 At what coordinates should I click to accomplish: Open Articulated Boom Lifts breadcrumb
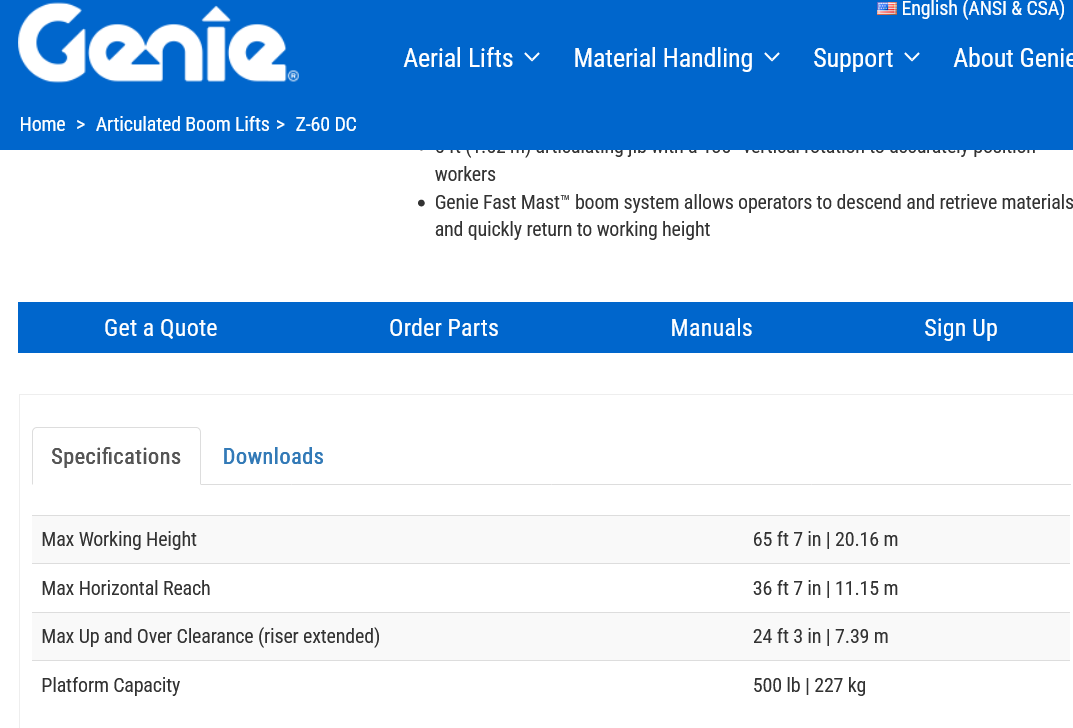point(183,125)
